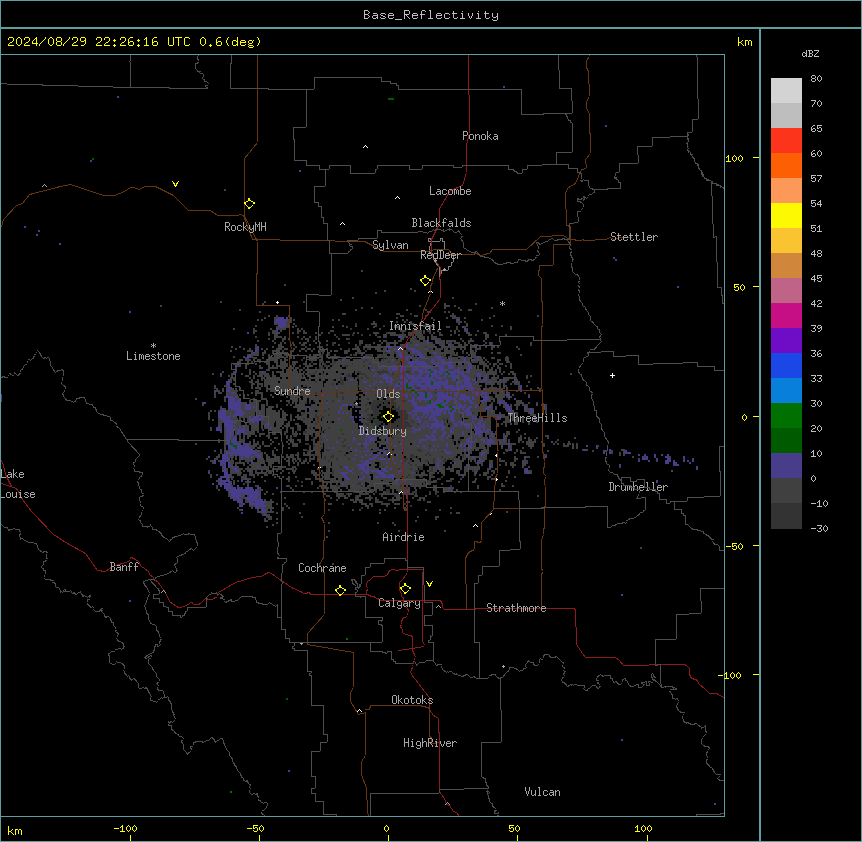This screenshot has width=862, height=842.
Task: Click the km unit label at bottom left
Action: [14, 830]
